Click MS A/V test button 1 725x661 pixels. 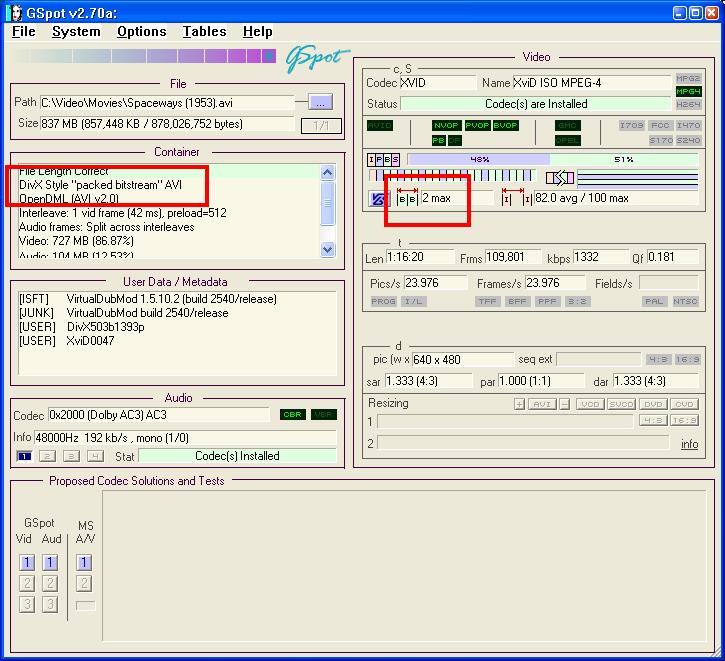[x=84, y=563]
